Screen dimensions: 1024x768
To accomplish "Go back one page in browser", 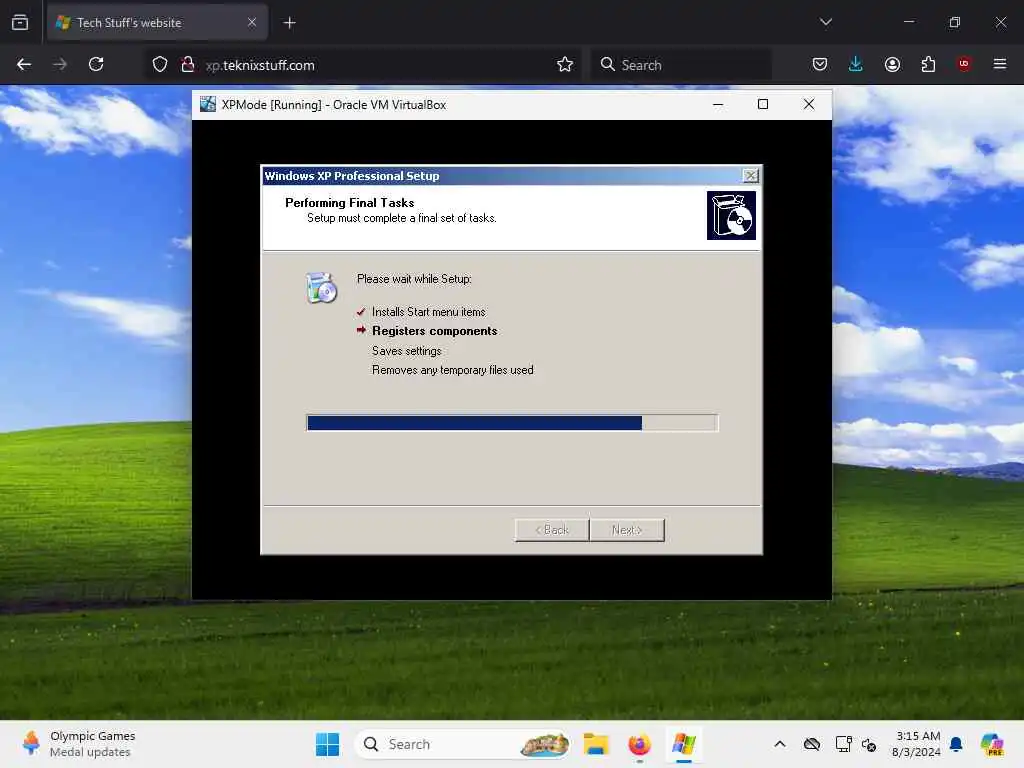I will pos(24,64).
